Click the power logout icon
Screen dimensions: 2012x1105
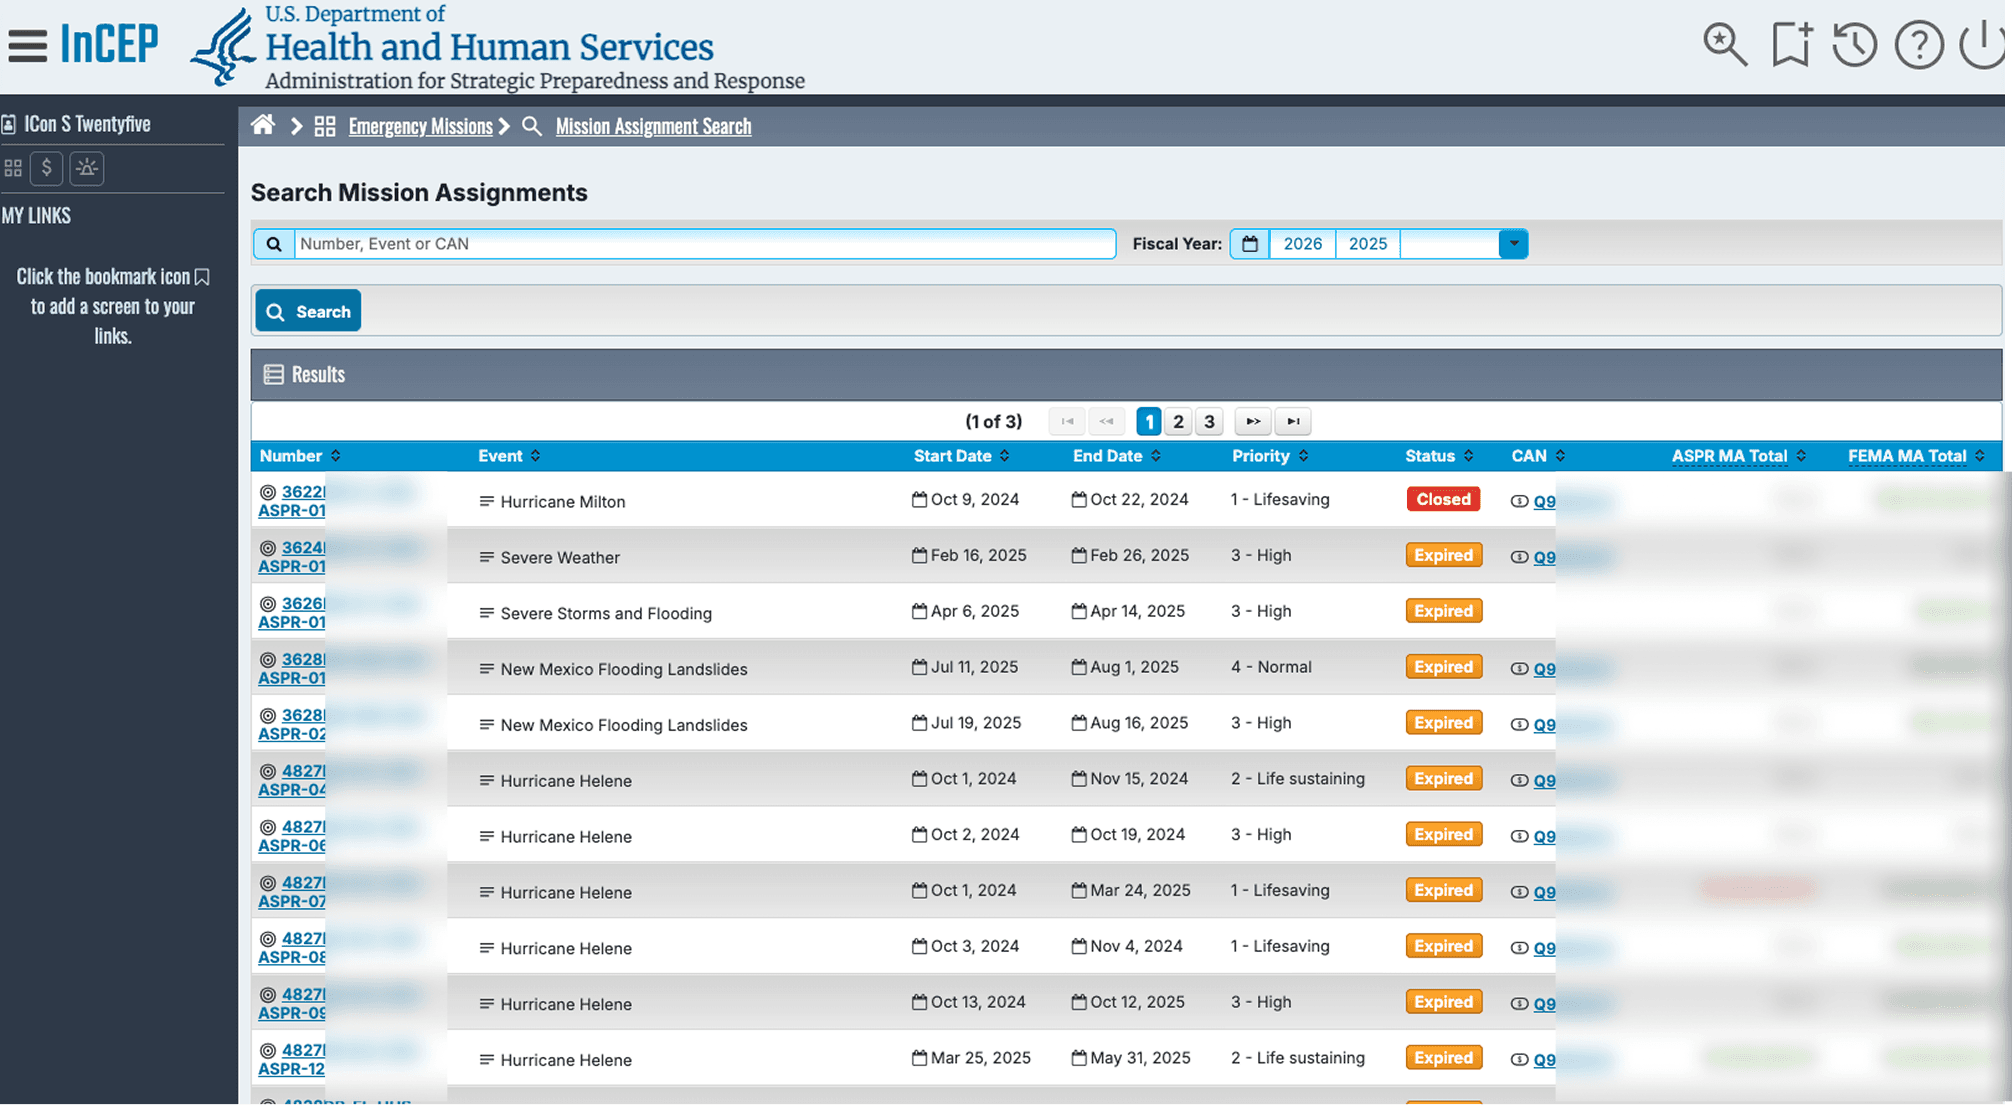coord(1982,45)
